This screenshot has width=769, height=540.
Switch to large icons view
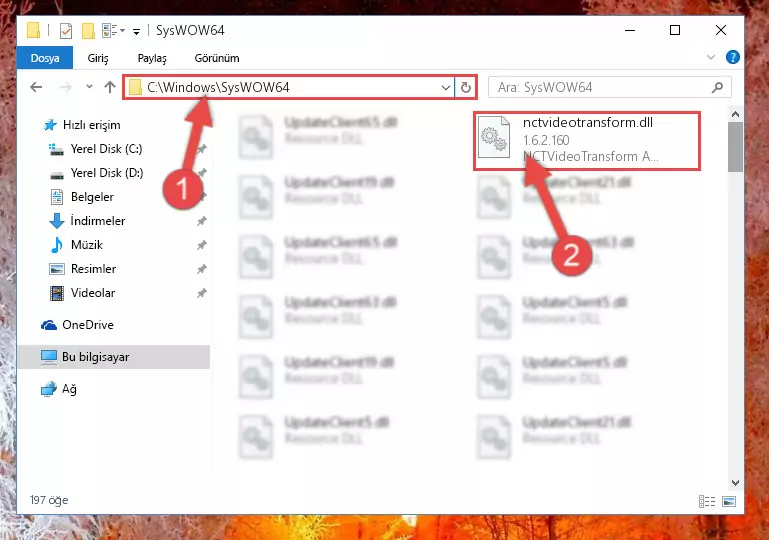tap(729, 501)
